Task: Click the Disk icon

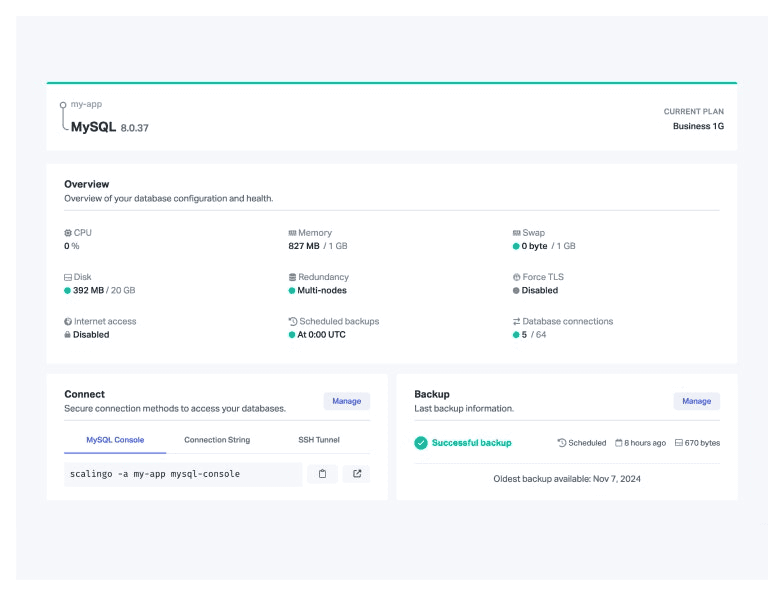Action: [x=68, y=277]
